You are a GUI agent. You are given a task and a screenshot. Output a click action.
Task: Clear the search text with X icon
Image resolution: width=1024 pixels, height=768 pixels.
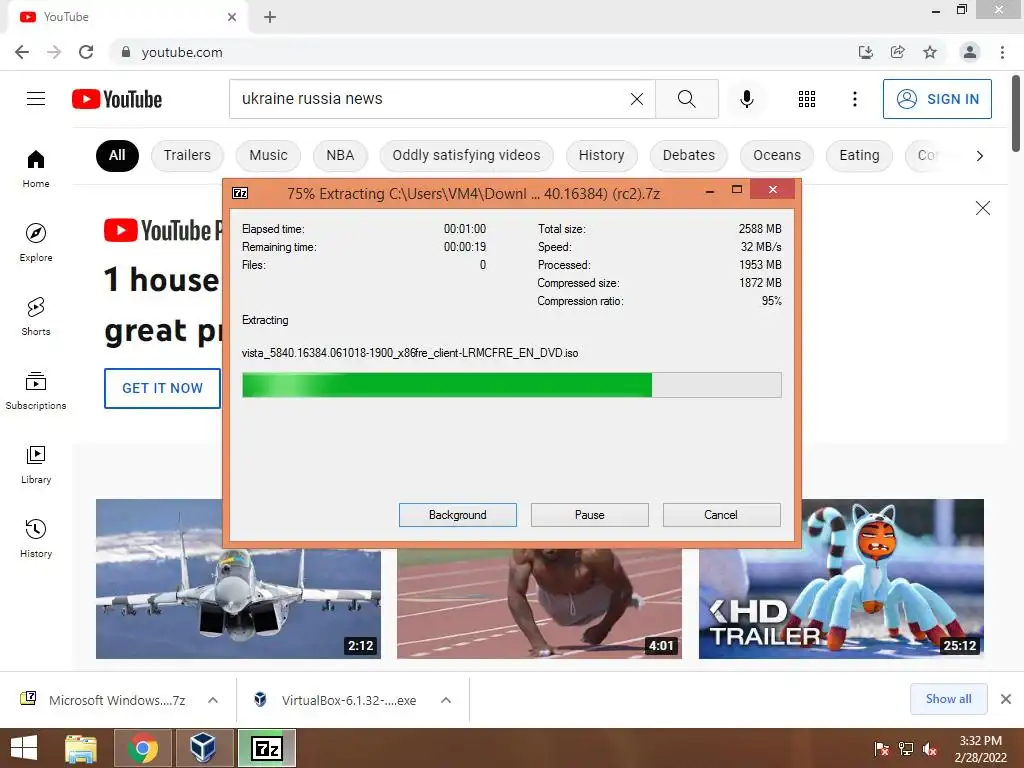coord(637,99)
